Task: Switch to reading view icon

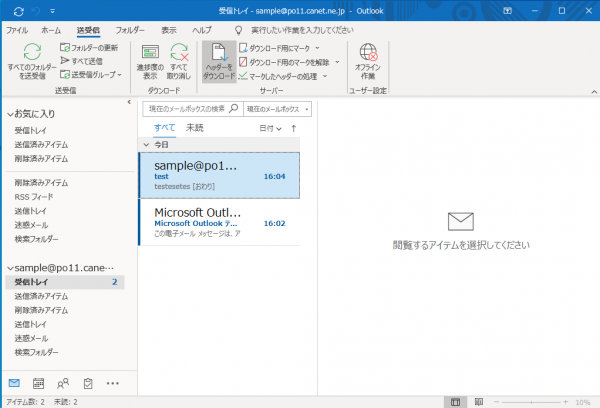Action: [x=478, y=402]
